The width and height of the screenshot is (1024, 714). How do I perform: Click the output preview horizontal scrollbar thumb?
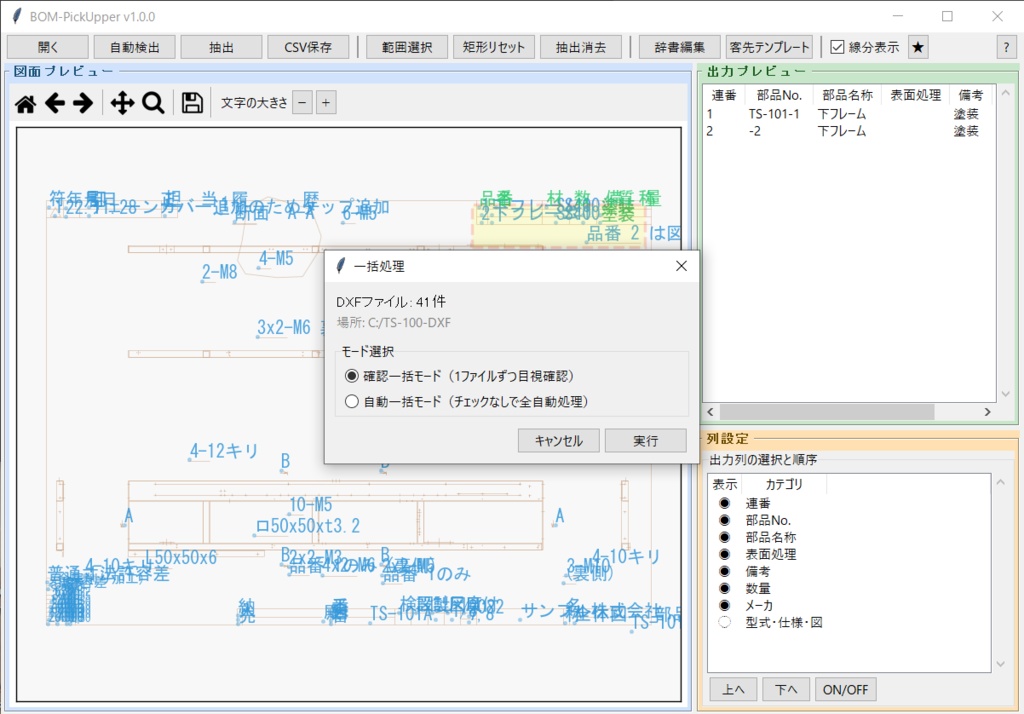tap(827, 412)
